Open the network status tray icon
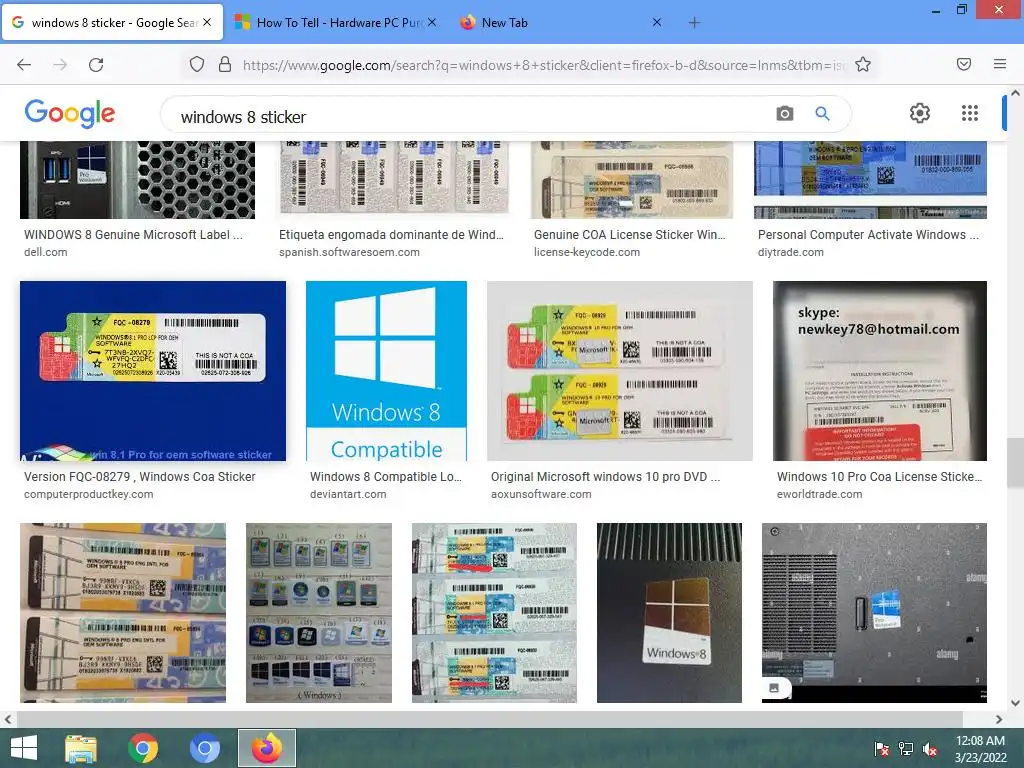The height and width of the screenshot is (768, 1024). 906,749
